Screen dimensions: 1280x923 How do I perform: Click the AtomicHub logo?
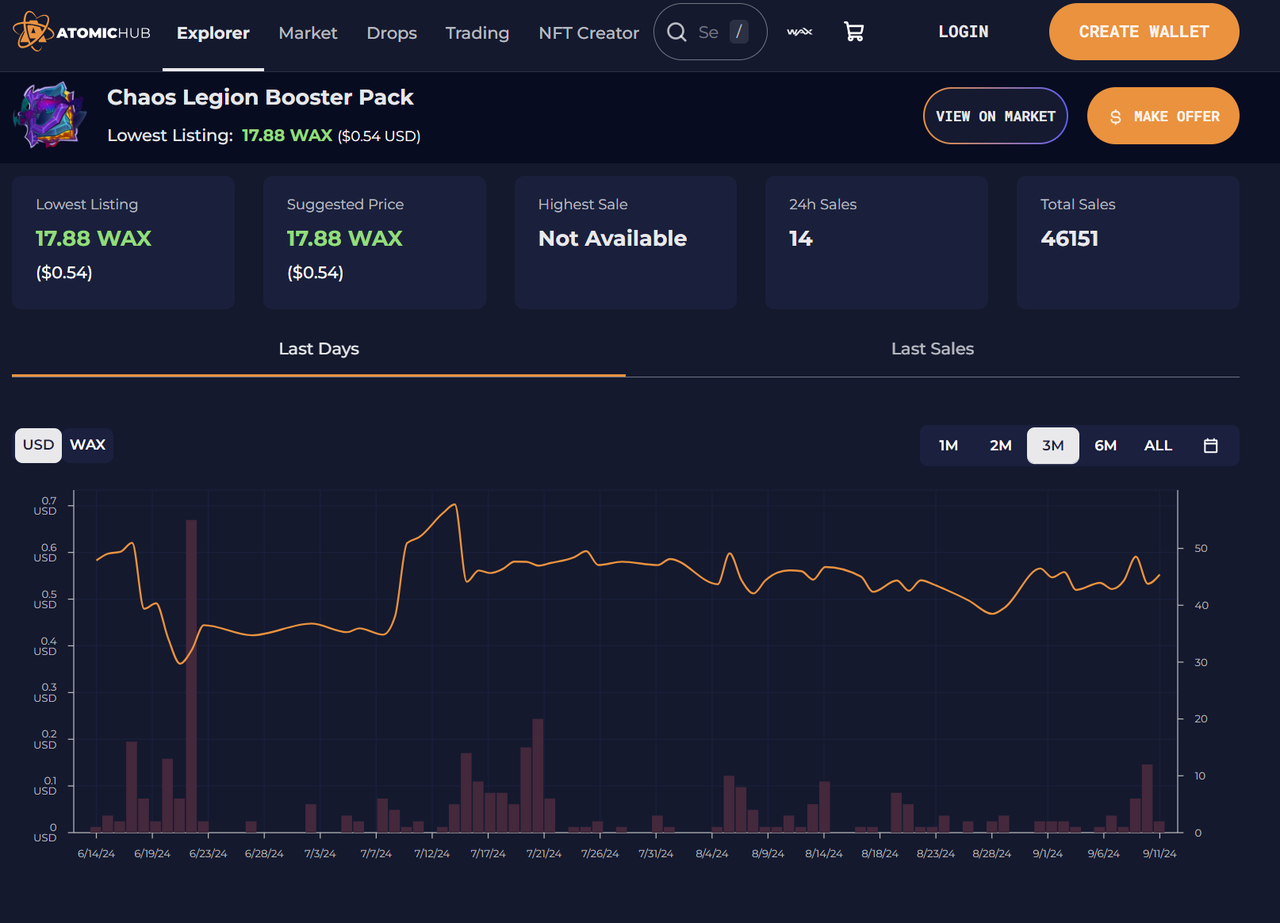(82, 32)
